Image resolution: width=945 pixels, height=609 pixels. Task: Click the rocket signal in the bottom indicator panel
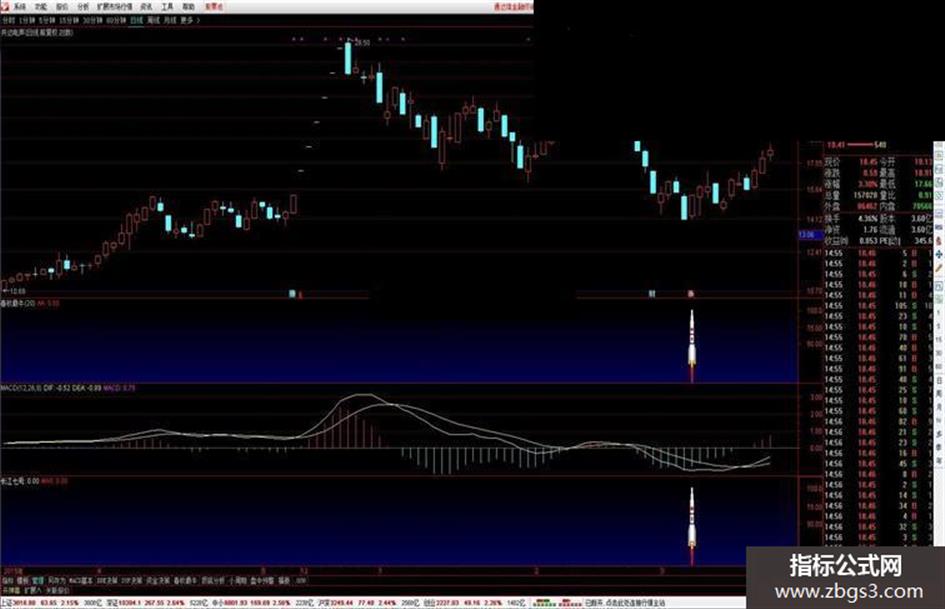click(692, 525)
